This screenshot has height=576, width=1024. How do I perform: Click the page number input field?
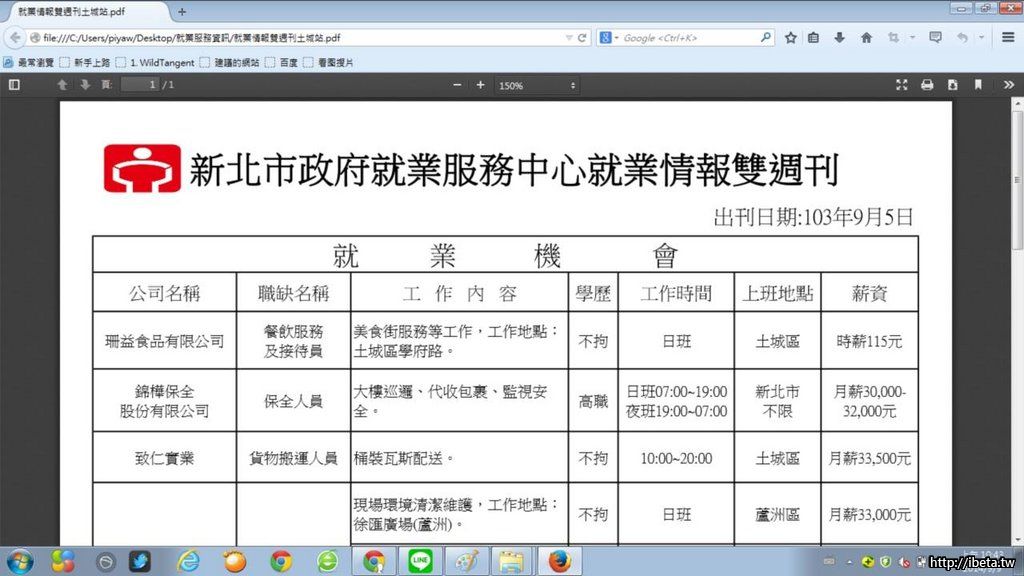[x=140, y=85]
